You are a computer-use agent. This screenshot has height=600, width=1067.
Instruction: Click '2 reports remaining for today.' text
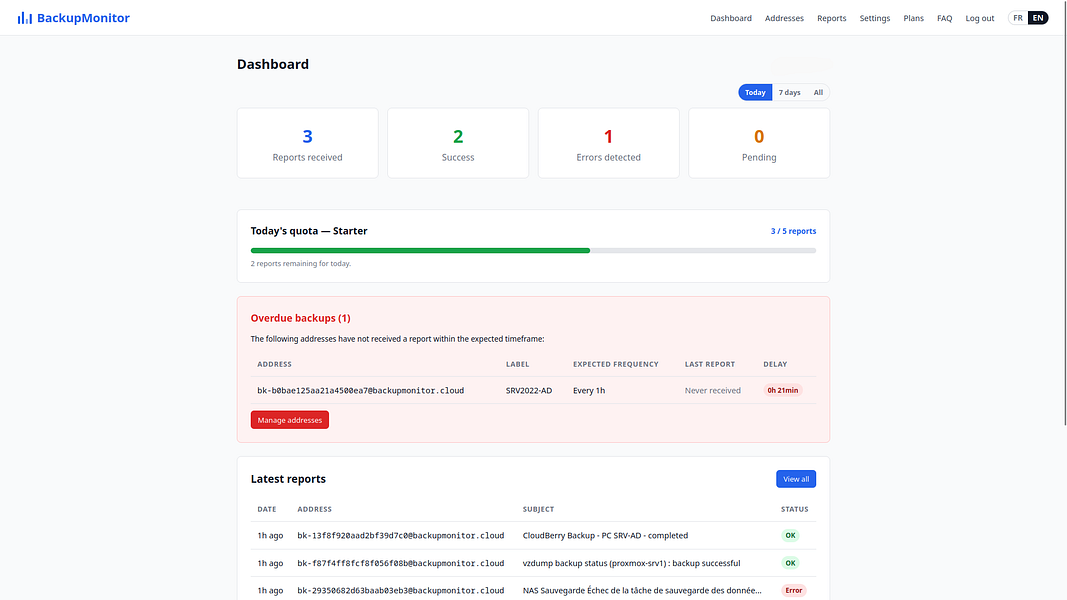[301, 263]
